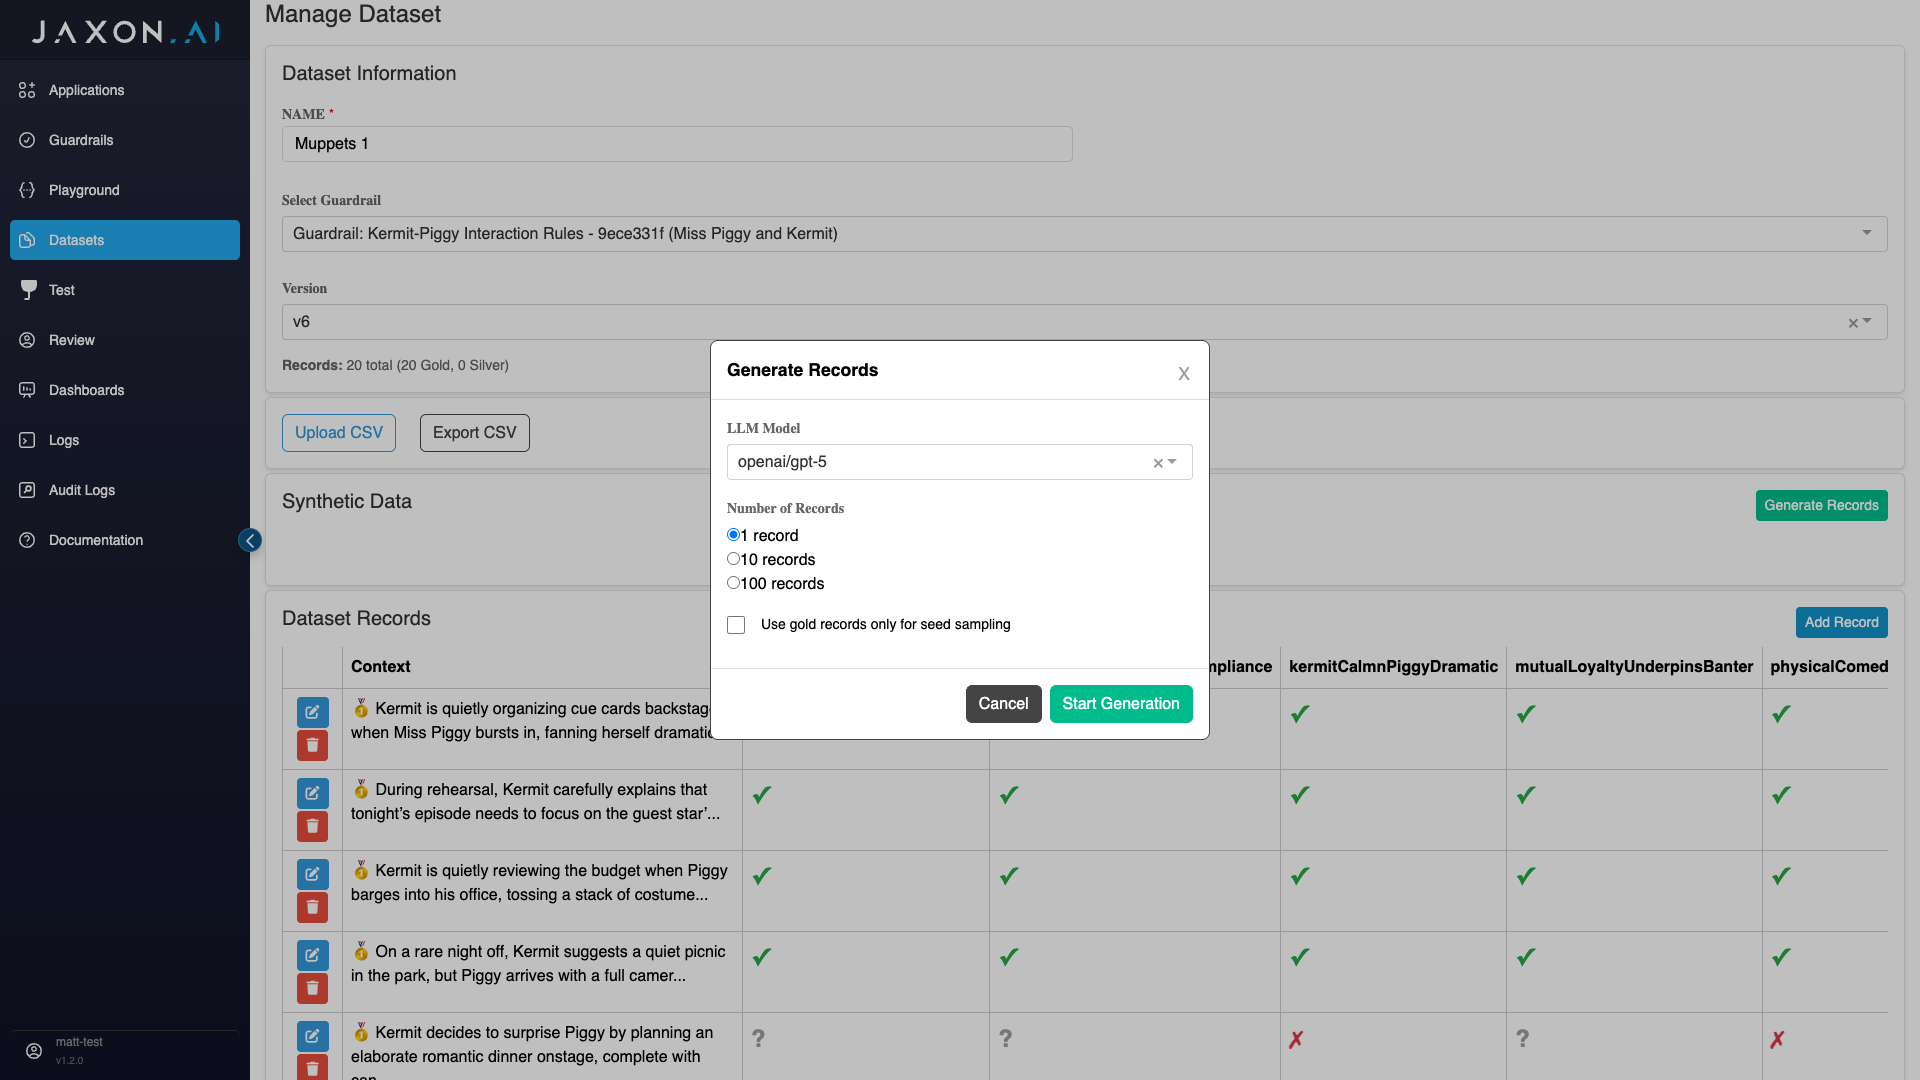Choose 100 records for generation
The height and width of the screenshot is (1080, 1920).
734,583
